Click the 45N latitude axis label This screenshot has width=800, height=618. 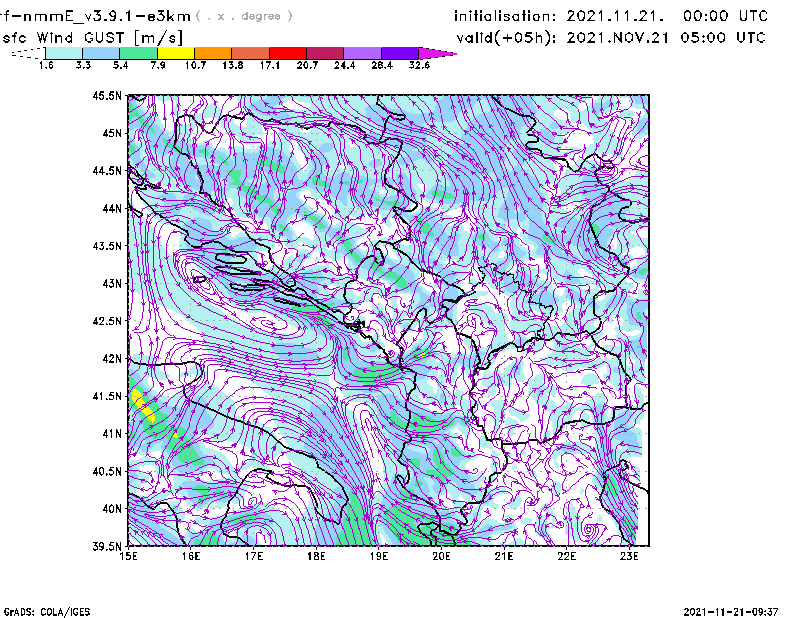(112, 133)
